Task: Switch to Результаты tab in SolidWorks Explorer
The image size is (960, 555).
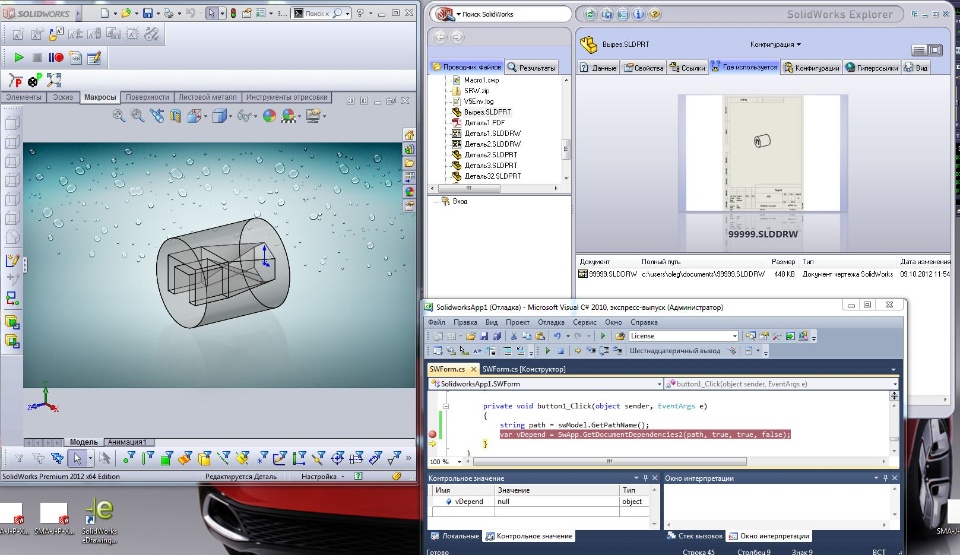Action: 531,67
